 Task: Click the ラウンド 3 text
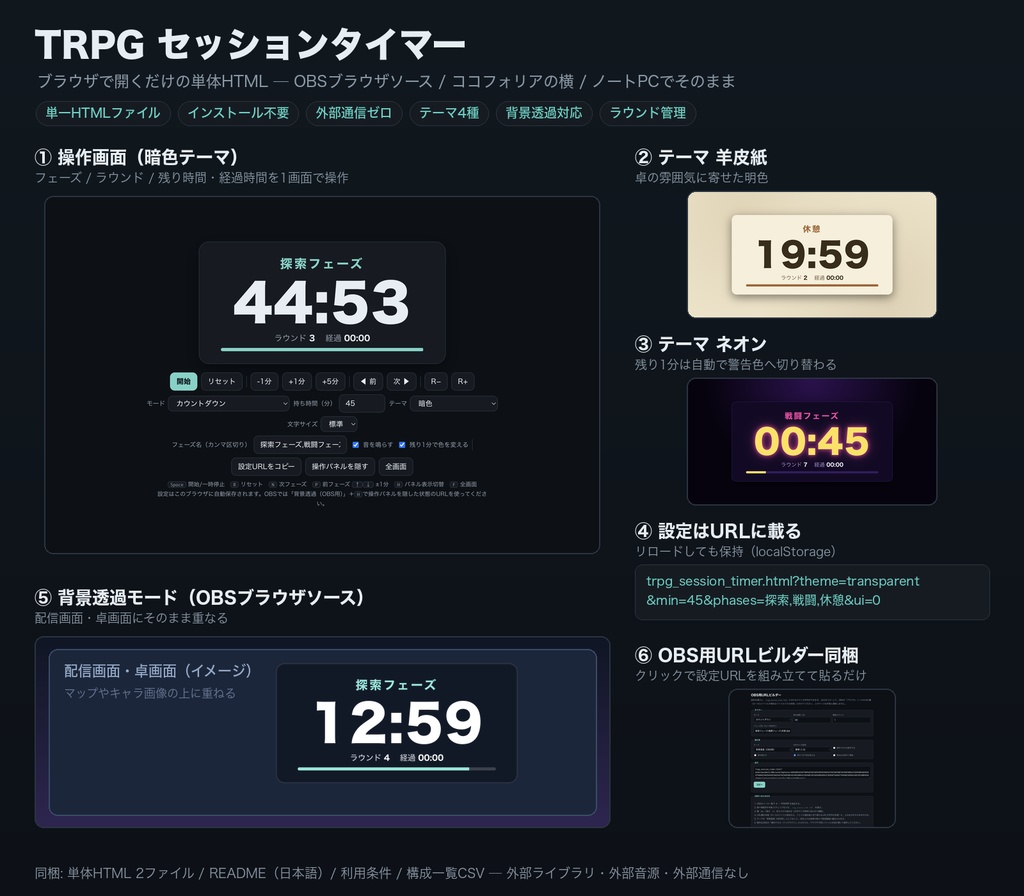(x=295, y=338)
